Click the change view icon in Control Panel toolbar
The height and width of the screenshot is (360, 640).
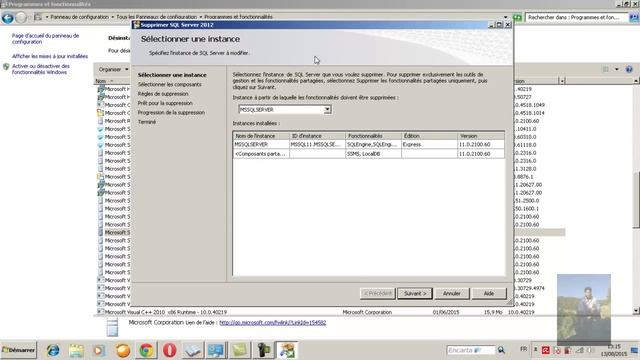[x=606, y=69]
